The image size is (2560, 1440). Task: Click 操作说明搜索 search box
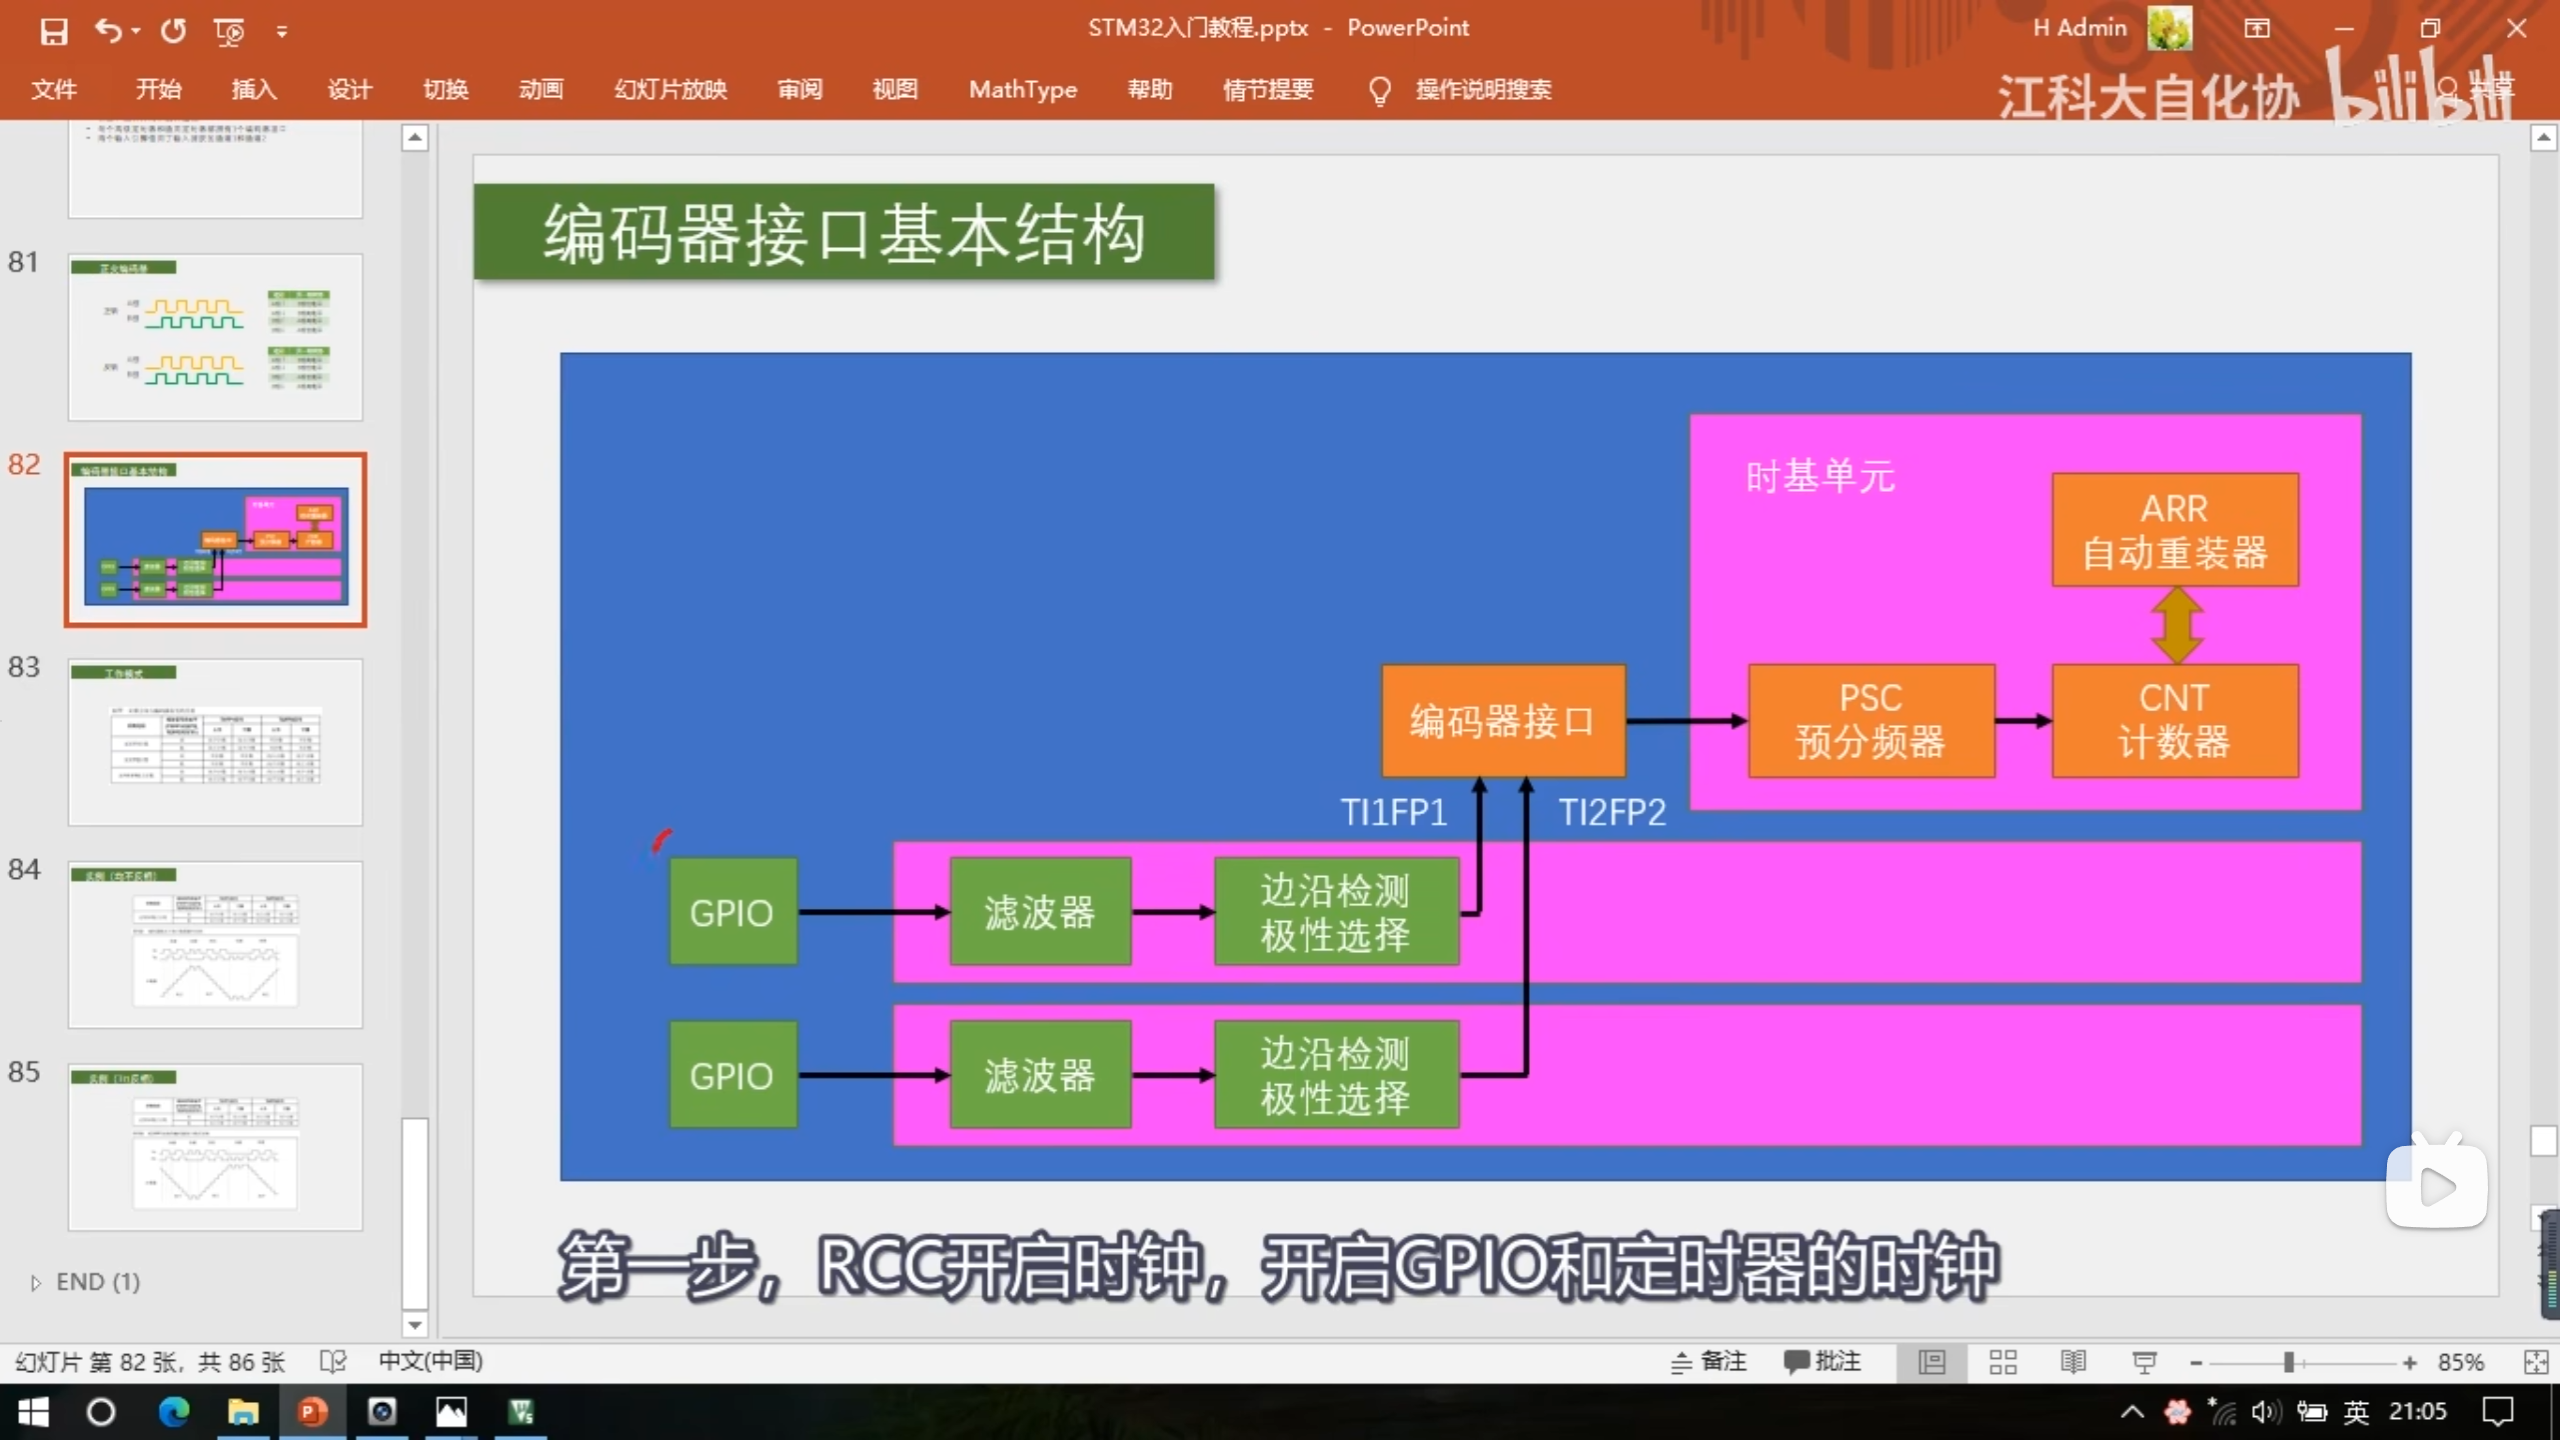1482,90
